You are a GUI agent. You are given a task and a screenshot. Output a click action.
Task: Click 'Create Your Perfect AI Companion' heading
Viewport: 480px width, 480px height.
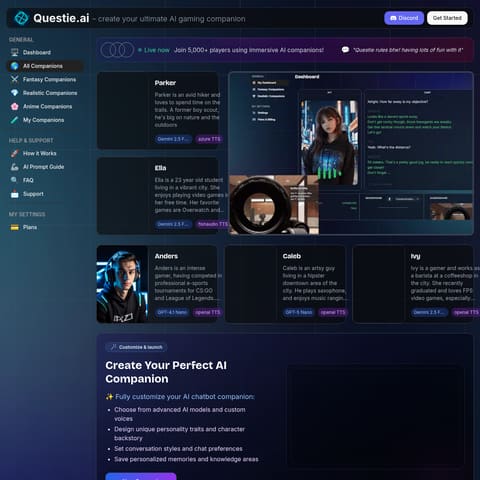click(x=166, y=372)
